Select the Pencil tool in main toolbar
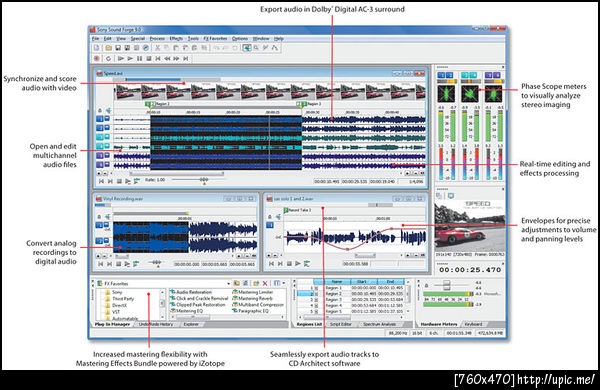The height and width of the screenshot is (390, 600). 265,48
